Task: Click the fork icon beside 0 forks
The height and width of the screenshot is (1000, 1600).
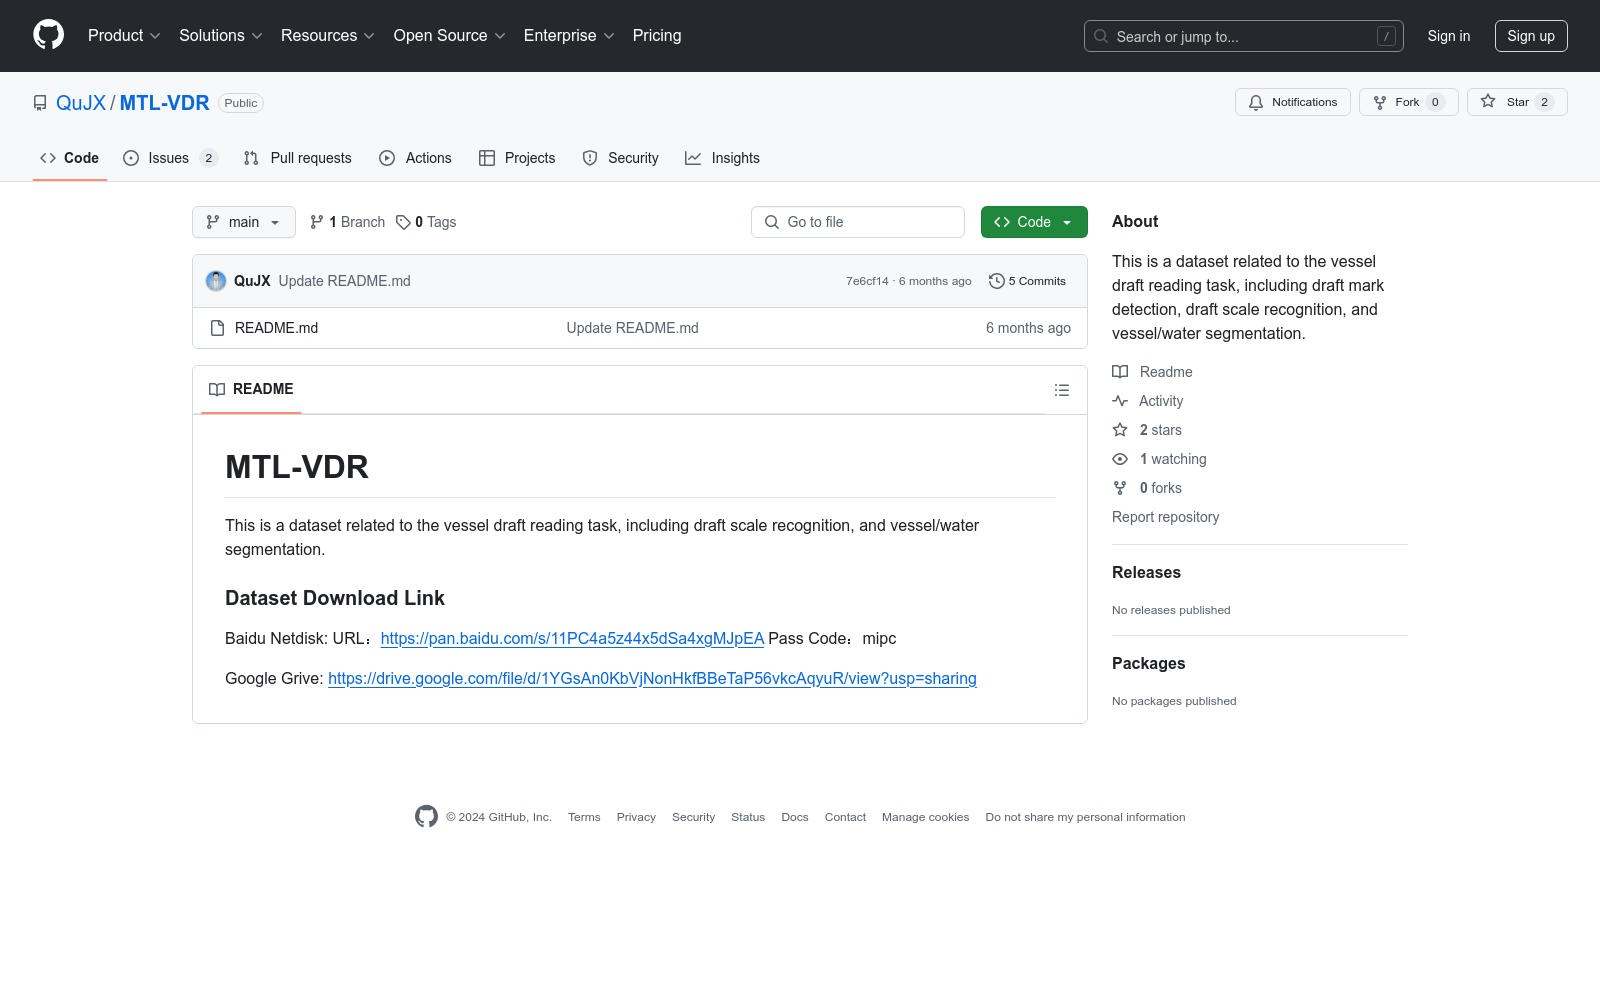Action: 1120,488
